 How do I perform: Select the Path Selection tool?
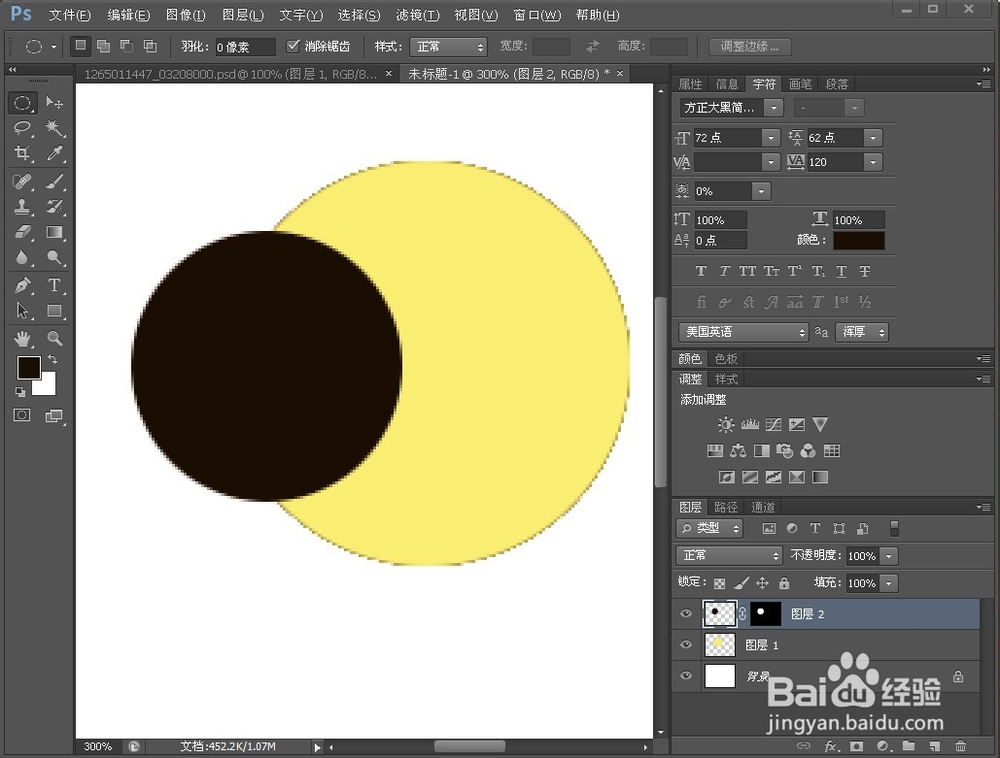tap(22, 310)
